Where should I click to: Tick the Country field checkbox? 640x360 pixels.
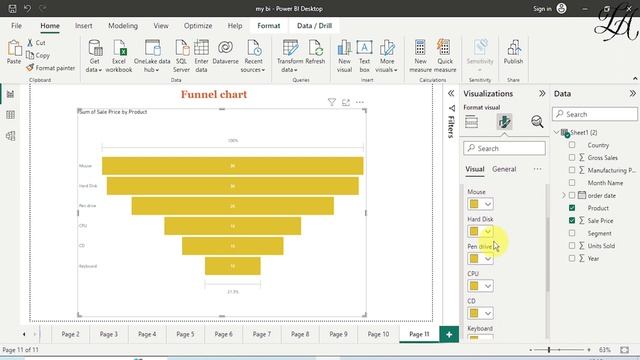point(572,145)
